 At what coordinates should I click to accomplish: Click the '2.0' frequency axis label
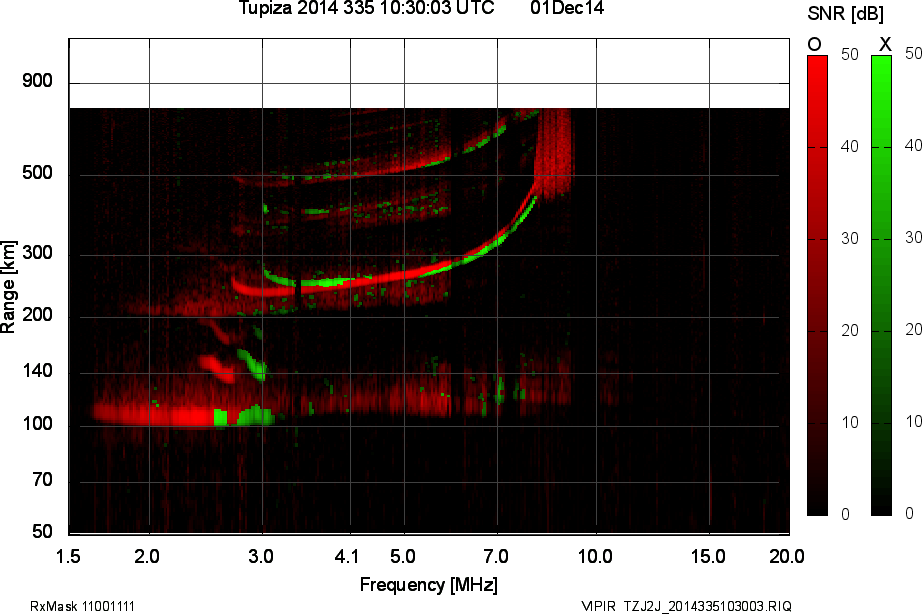pos(147,556)
